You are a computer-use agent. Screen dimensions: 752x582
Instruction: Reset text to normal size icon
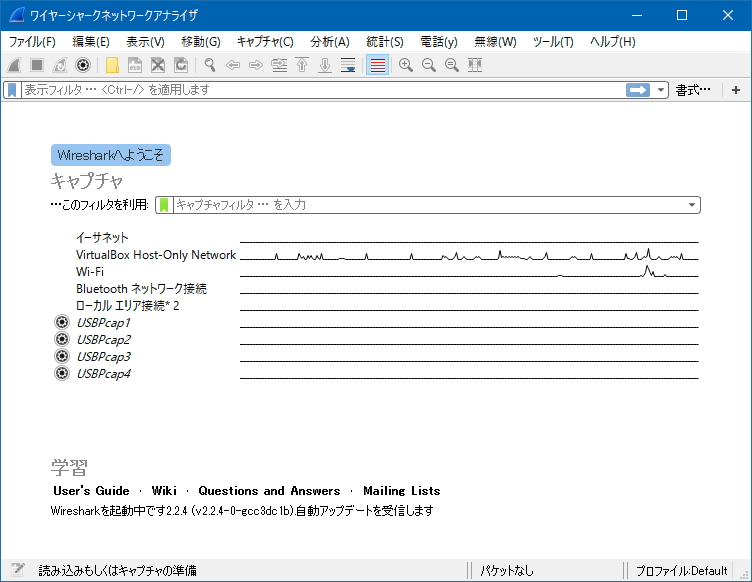[x=452, y=65]
